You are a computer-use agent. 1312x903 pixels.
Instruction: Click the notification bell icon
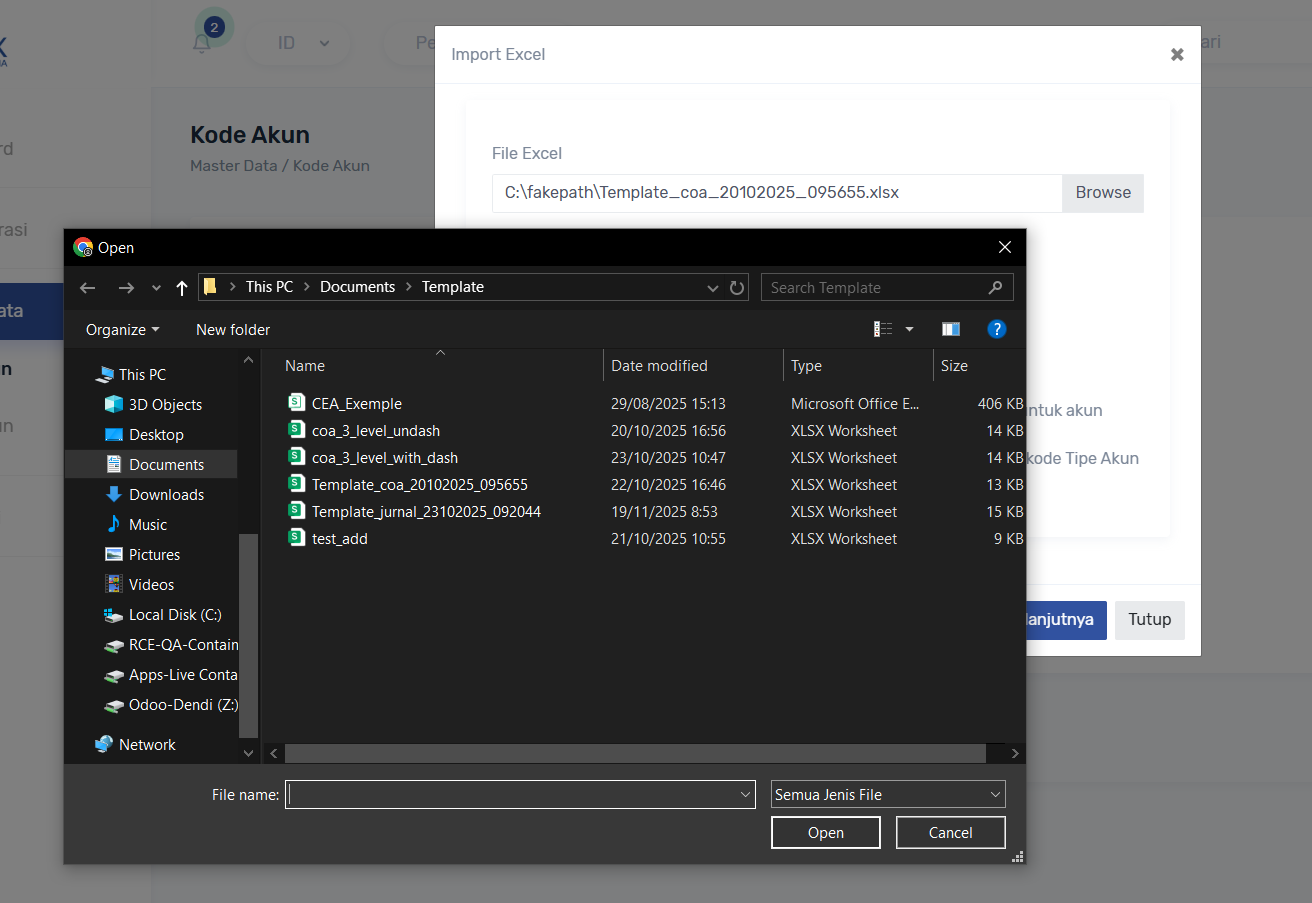pos(202,43)
